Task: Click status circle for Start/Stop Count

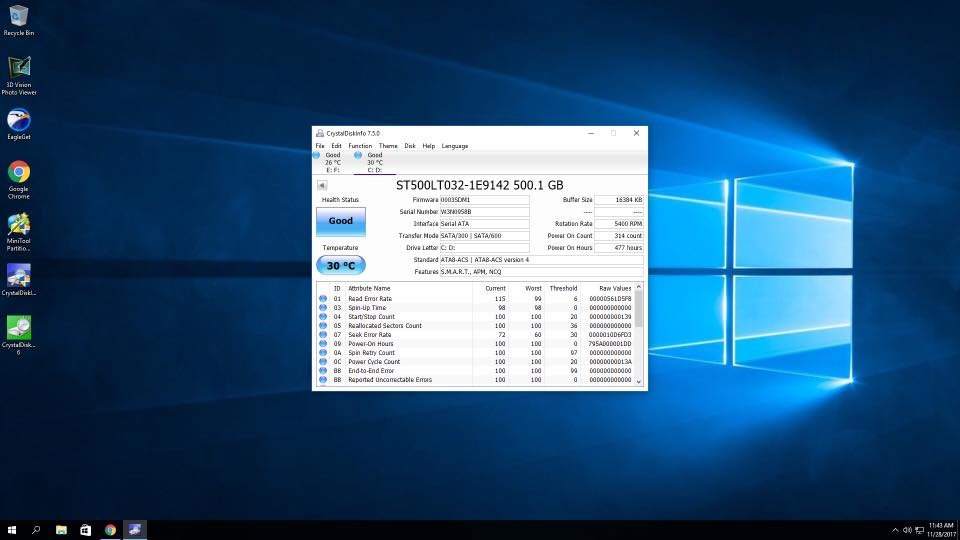Action: click(x=323, y=317)
